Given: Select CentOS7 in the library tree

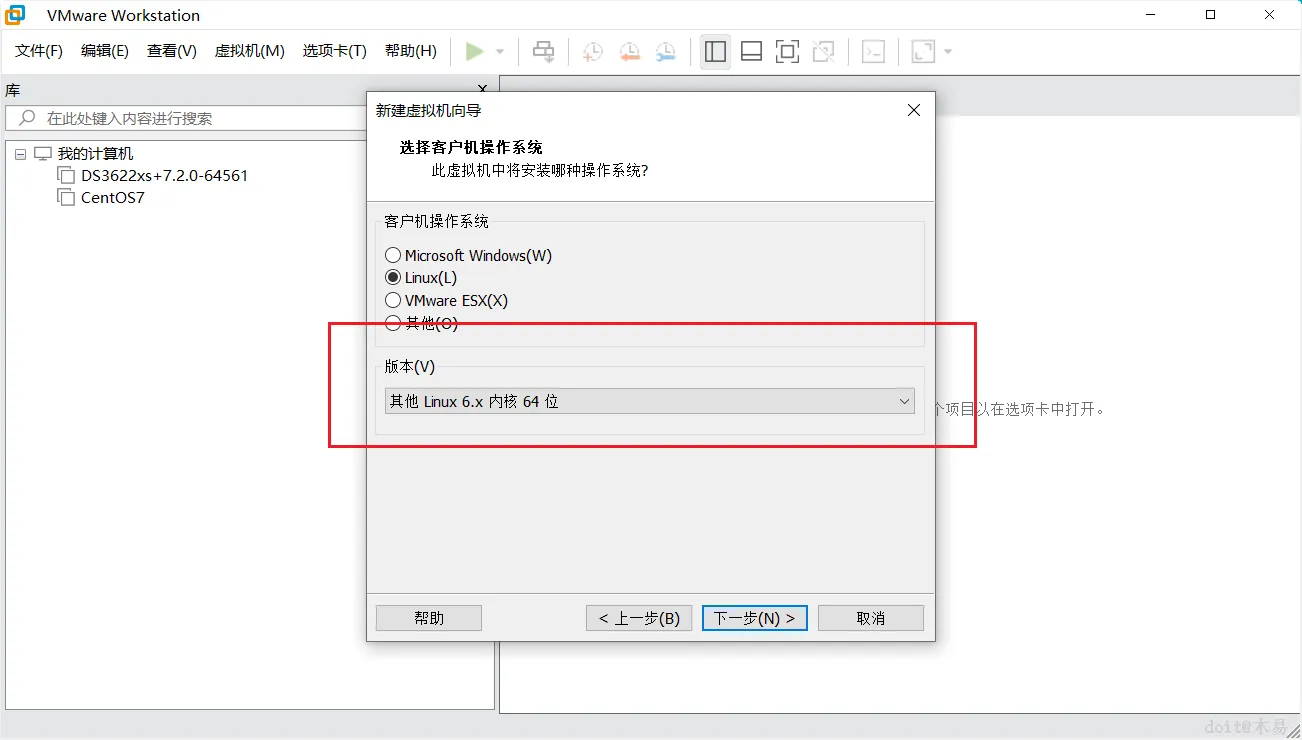Looking at the screenshot, I should 113,197.
